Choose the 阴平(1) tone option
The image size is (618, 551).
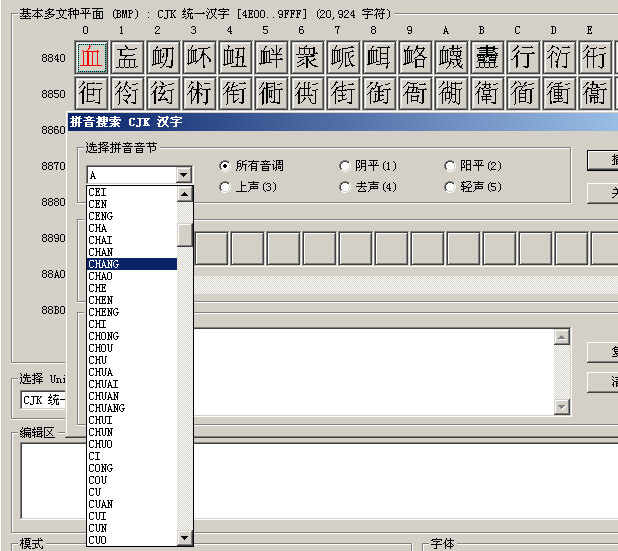click(345, 166)
